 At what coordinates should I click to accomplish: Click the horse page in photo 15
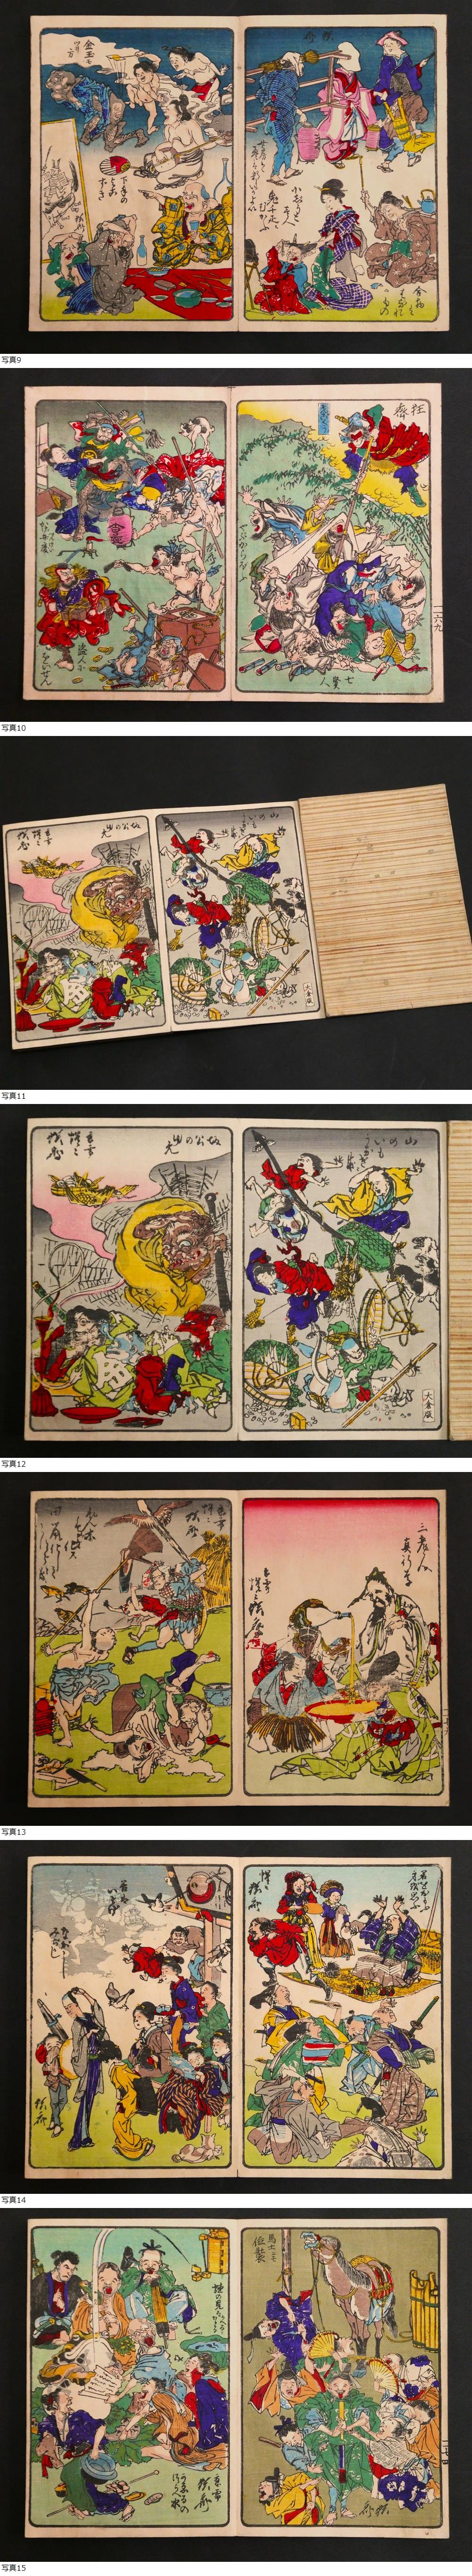coord(340,2385)
